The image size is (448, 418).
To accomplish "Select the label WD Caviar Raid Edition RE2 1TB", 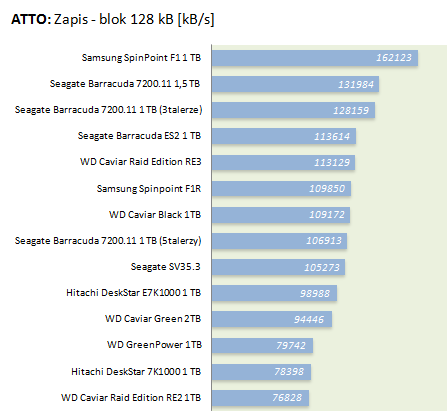I will point(131,398).
